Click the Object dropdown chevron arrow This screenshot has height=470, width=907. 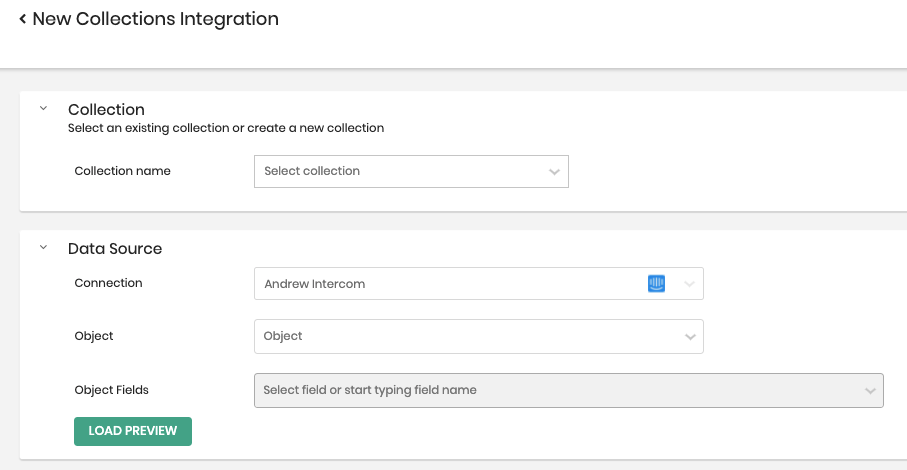690,337
